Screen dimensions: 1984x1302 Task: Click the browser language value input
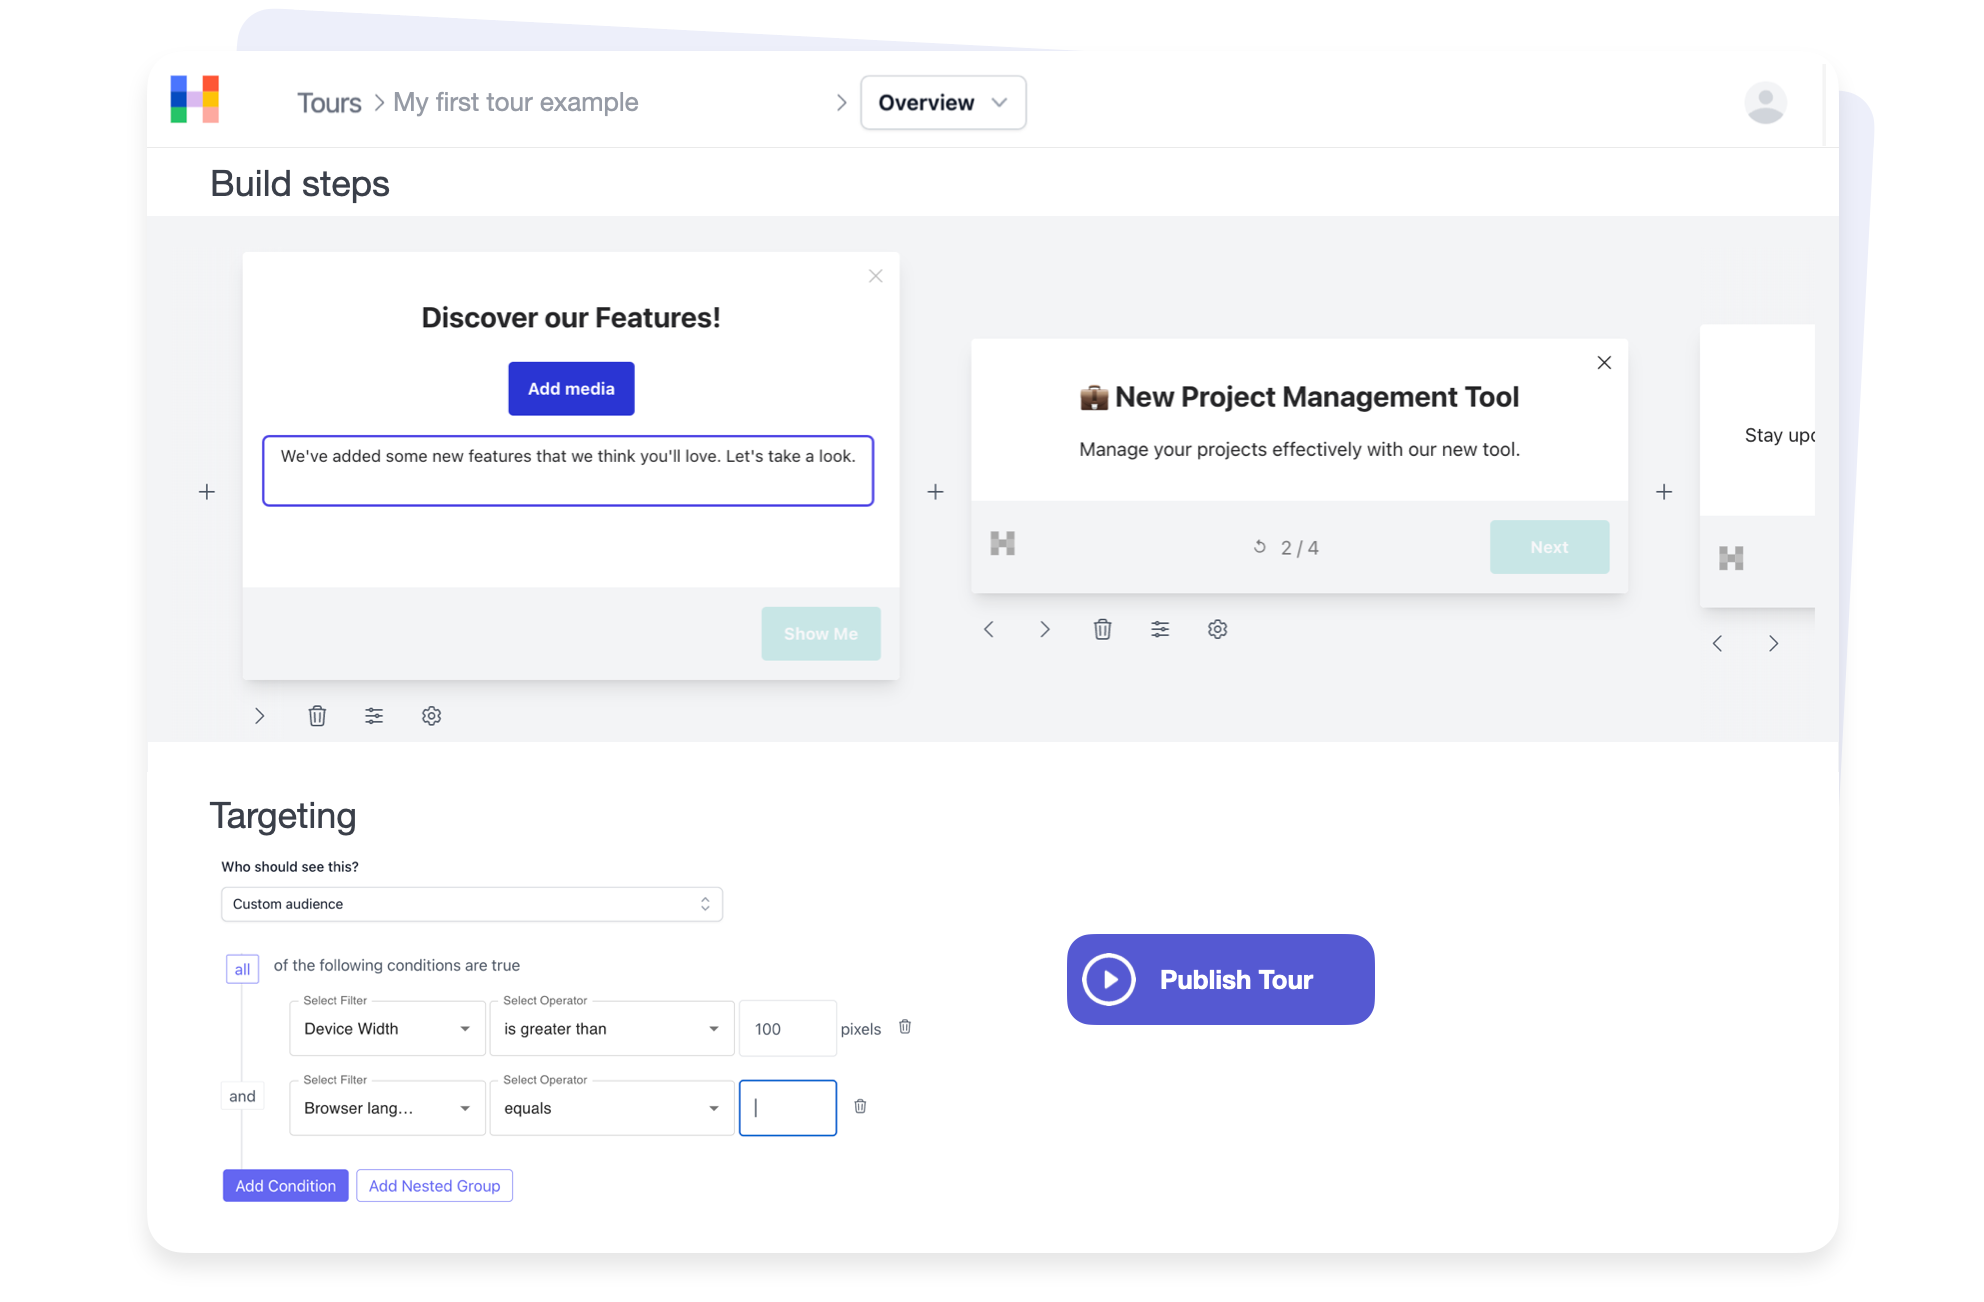pos(788,1108)
